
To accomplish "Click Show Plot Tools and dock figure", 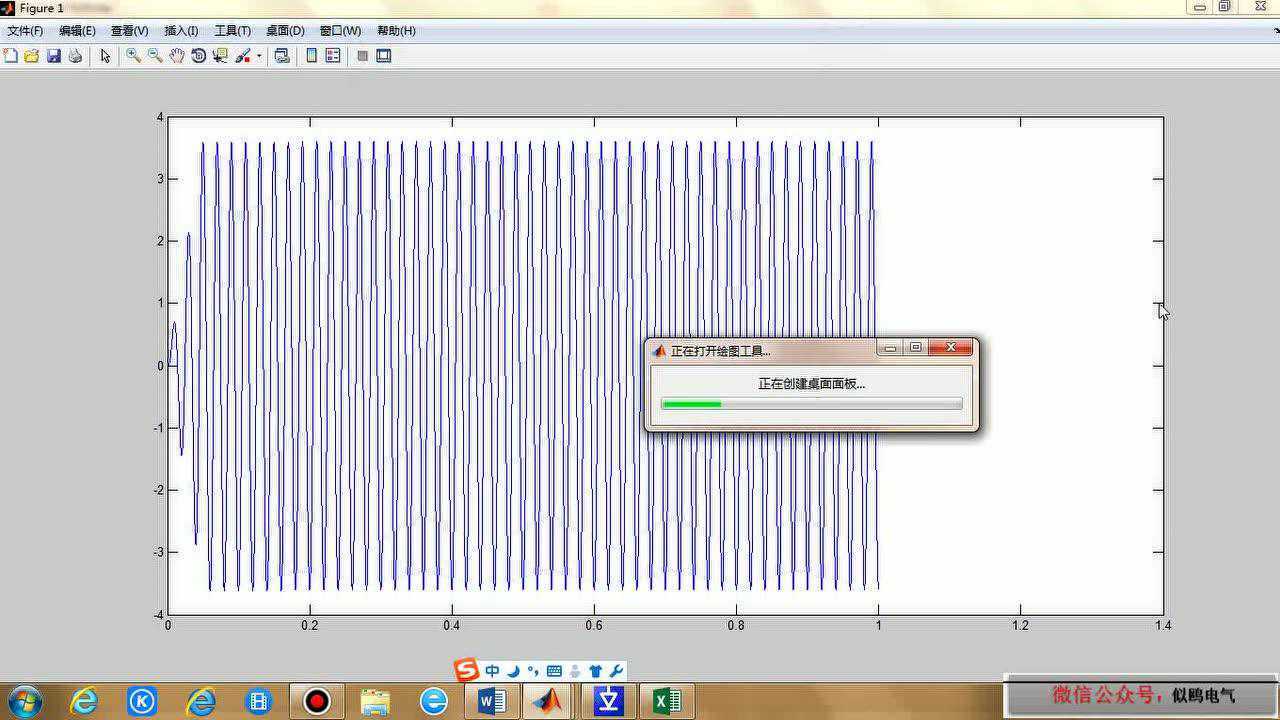I will [x=384, y=56].
